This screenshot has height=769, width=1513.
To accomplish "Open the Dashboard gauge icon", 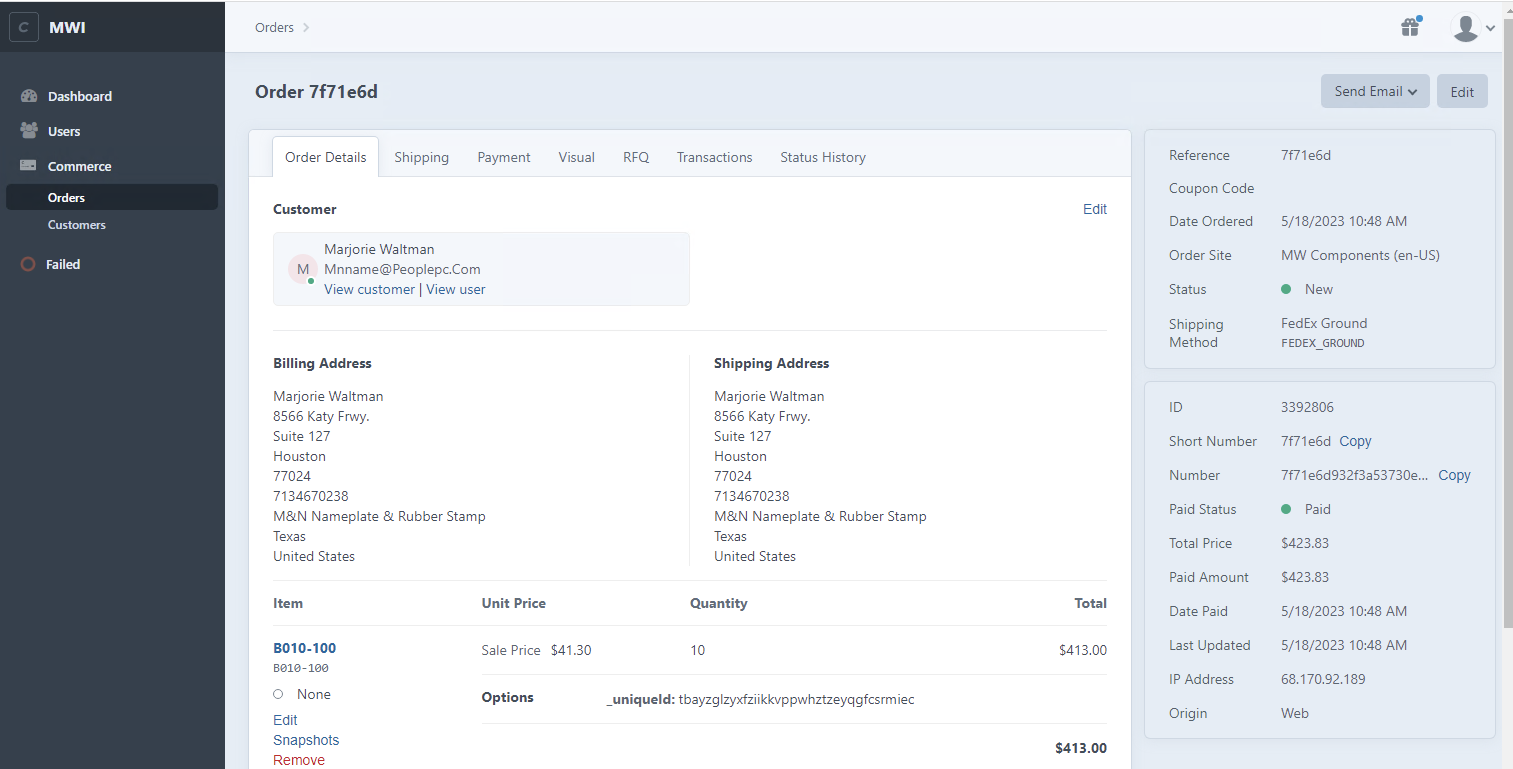I will [x=29, y=96].
